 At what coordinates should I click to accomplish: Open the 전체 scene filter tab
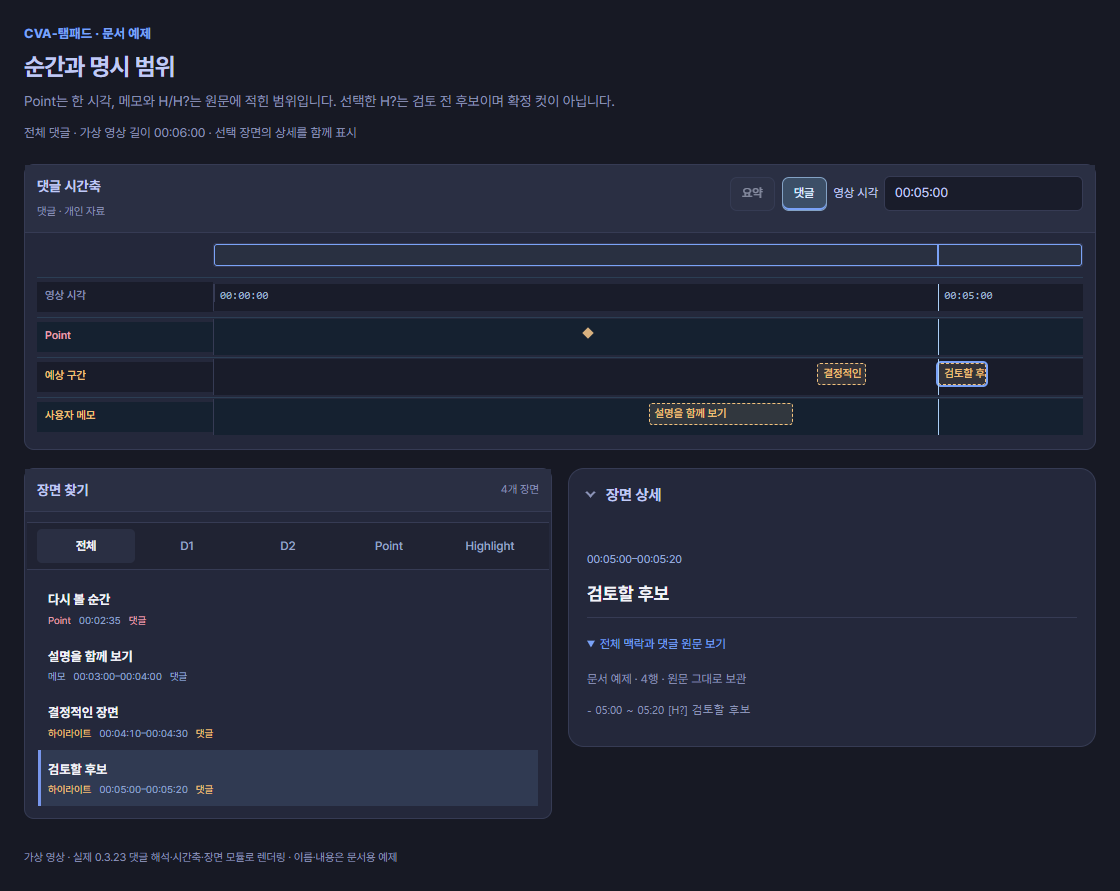86,546
